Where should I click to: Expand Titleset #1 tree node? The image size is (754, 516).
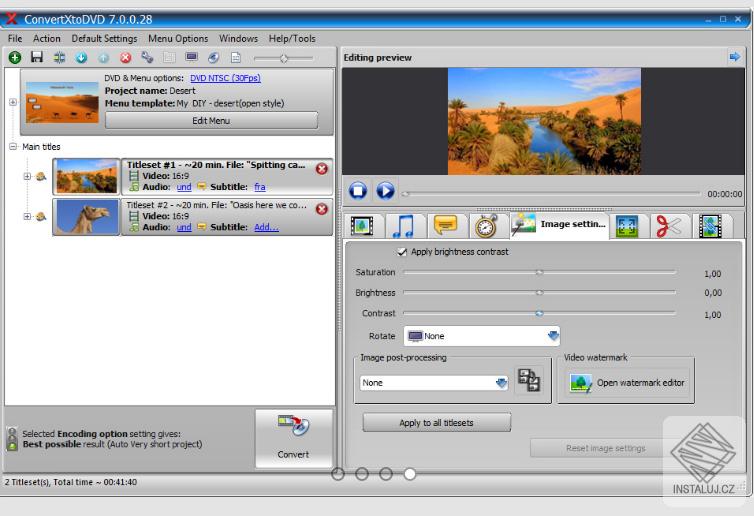click(x=27, y=176)
